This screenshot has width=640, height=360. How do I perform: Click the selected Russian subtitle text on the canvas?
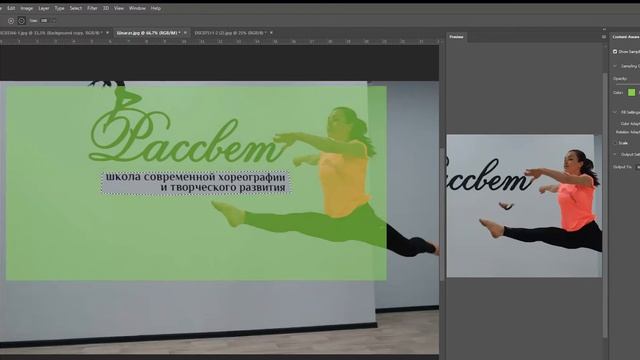(196, 182)
